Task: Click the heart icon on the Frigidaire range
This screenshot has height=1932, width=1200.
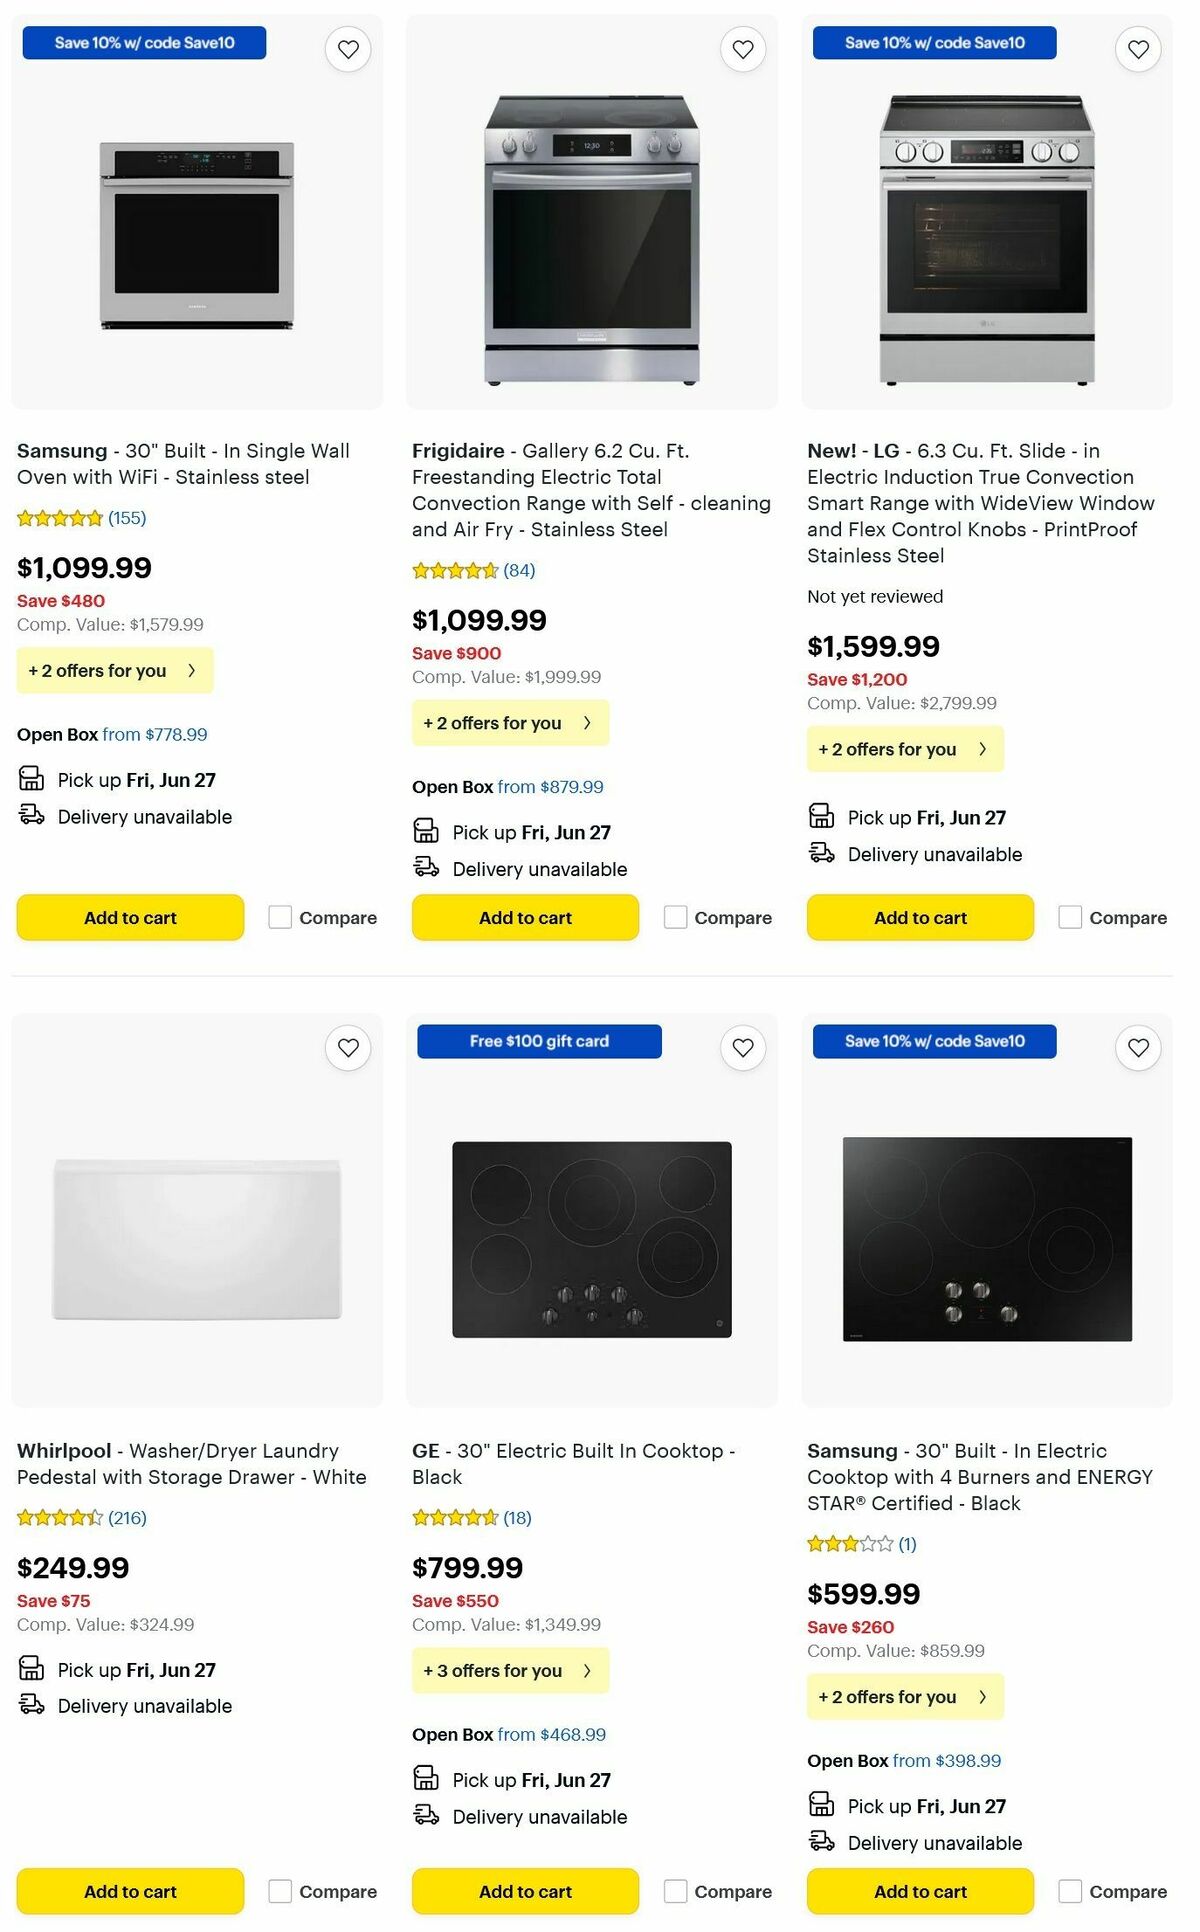Action: (x=742, y=48)
